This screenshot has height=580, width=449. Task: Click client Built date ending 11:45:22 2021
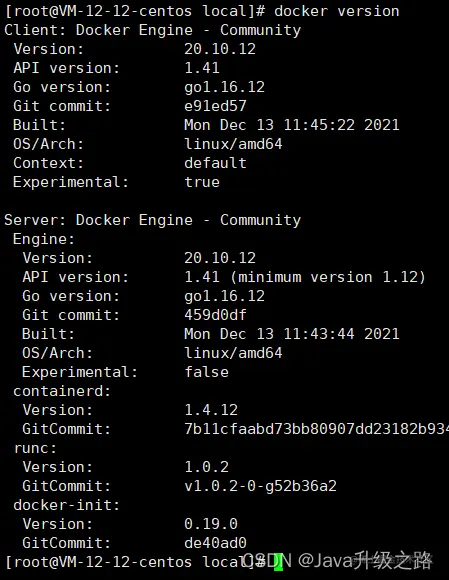pos(292,125)
